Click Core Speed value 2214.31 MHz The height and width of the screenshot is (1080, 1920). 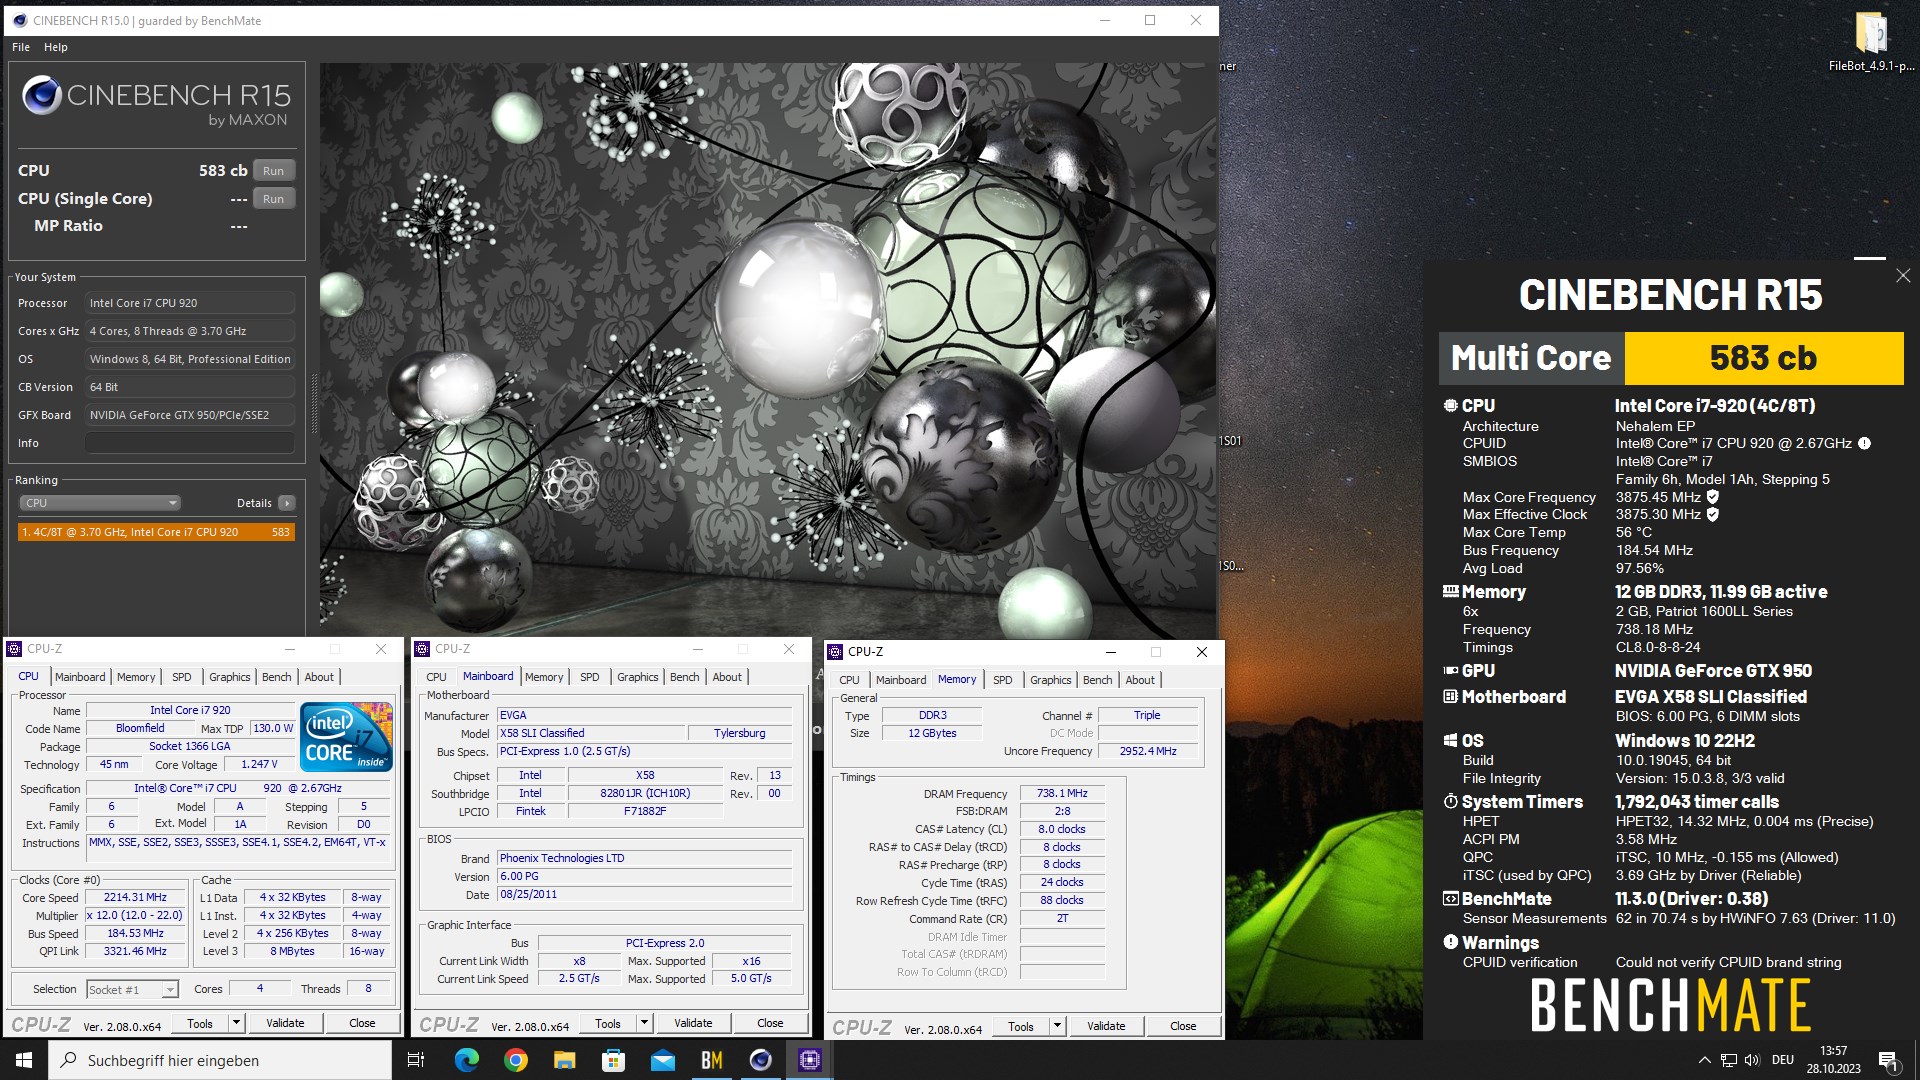(135, 897)
